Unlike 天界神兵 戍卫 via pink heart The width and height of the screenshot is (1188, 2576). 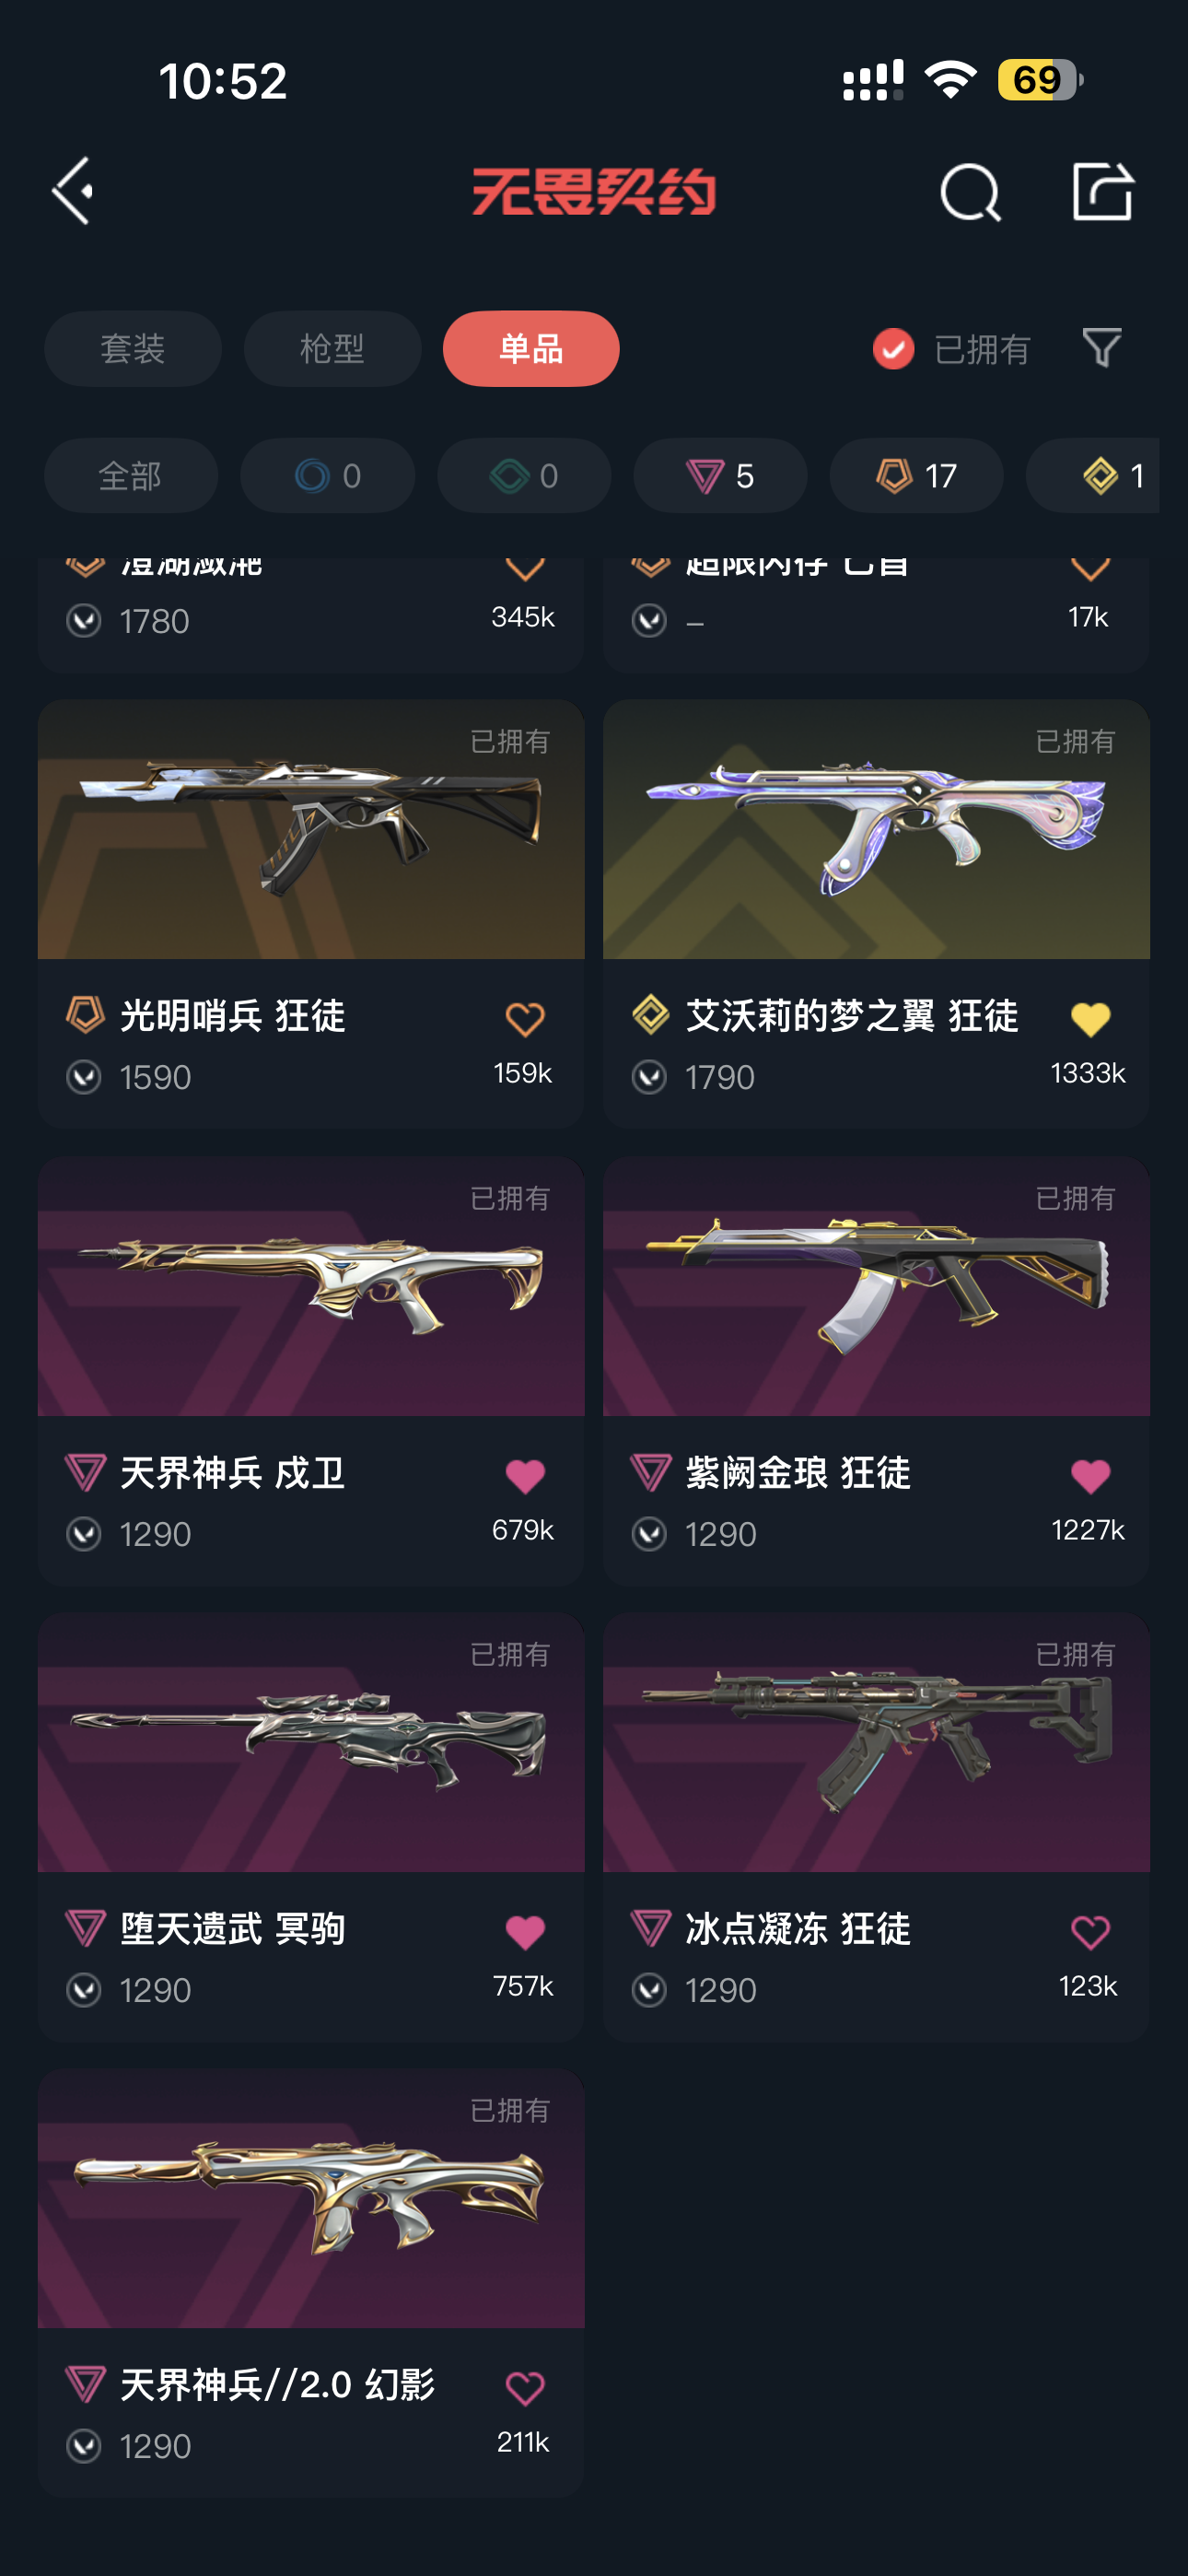click(x=524, y=1476)
